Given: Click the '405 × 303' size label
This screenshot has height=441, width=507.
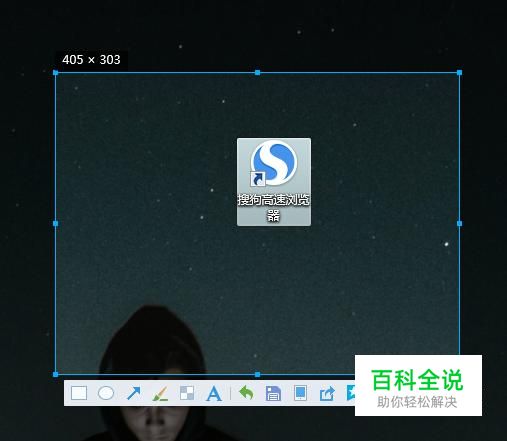Looking at the screenshot, I should click(91, 60).
